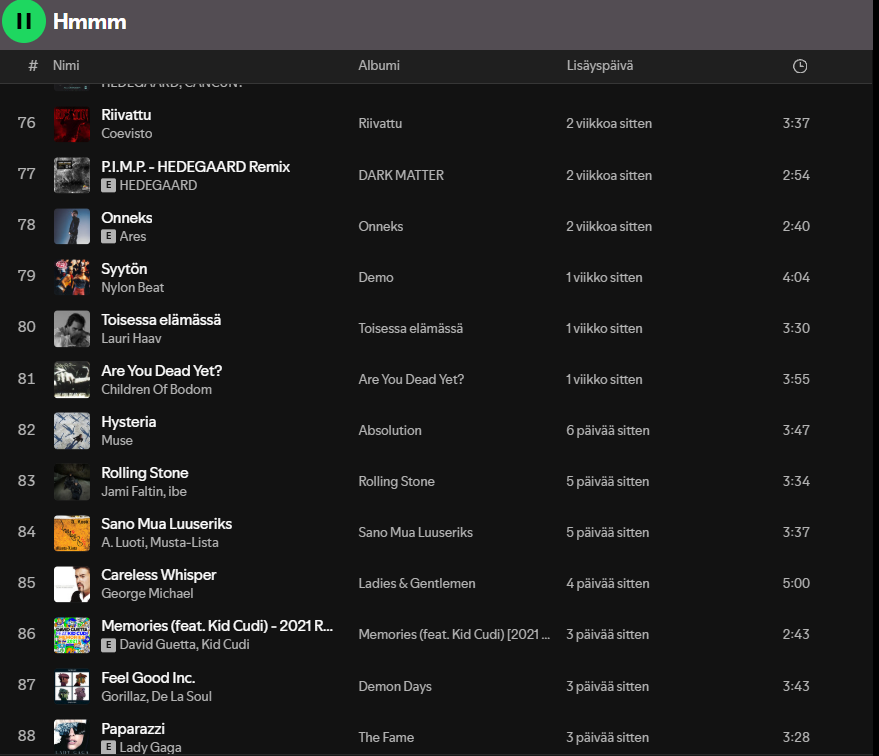Open artist Jami Faltin

click(x=132, y=491)
